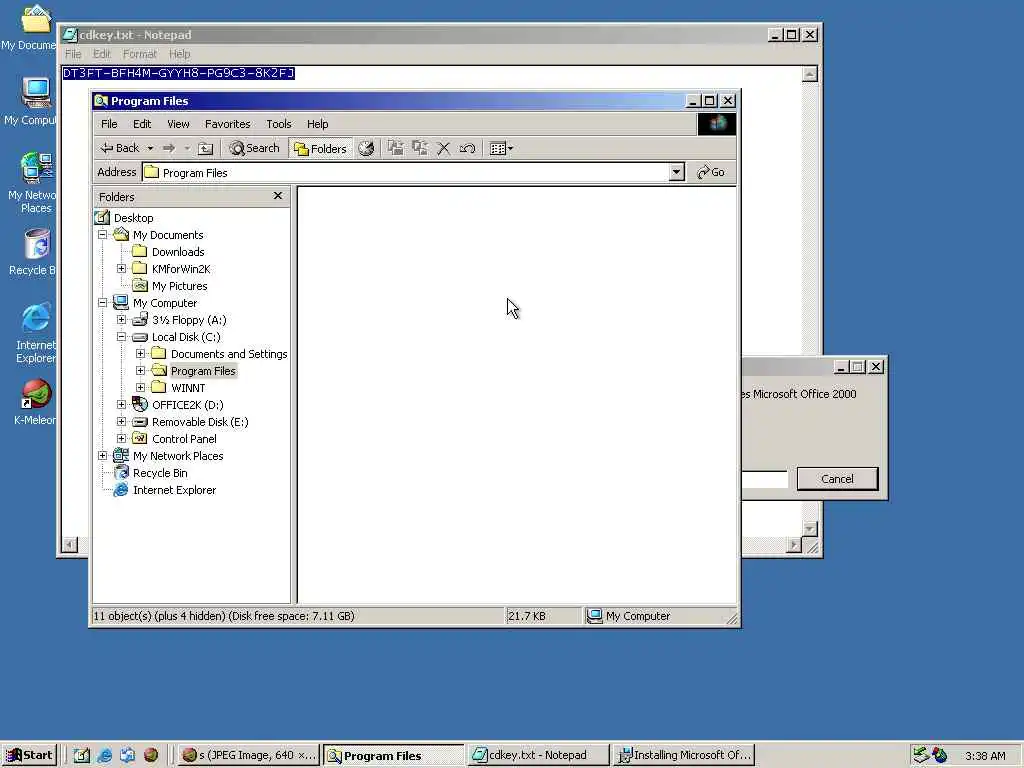The height and width of the screenshot is (768, 1024).
Task: Toggle the Folders pane button
Action: point(320,149)
